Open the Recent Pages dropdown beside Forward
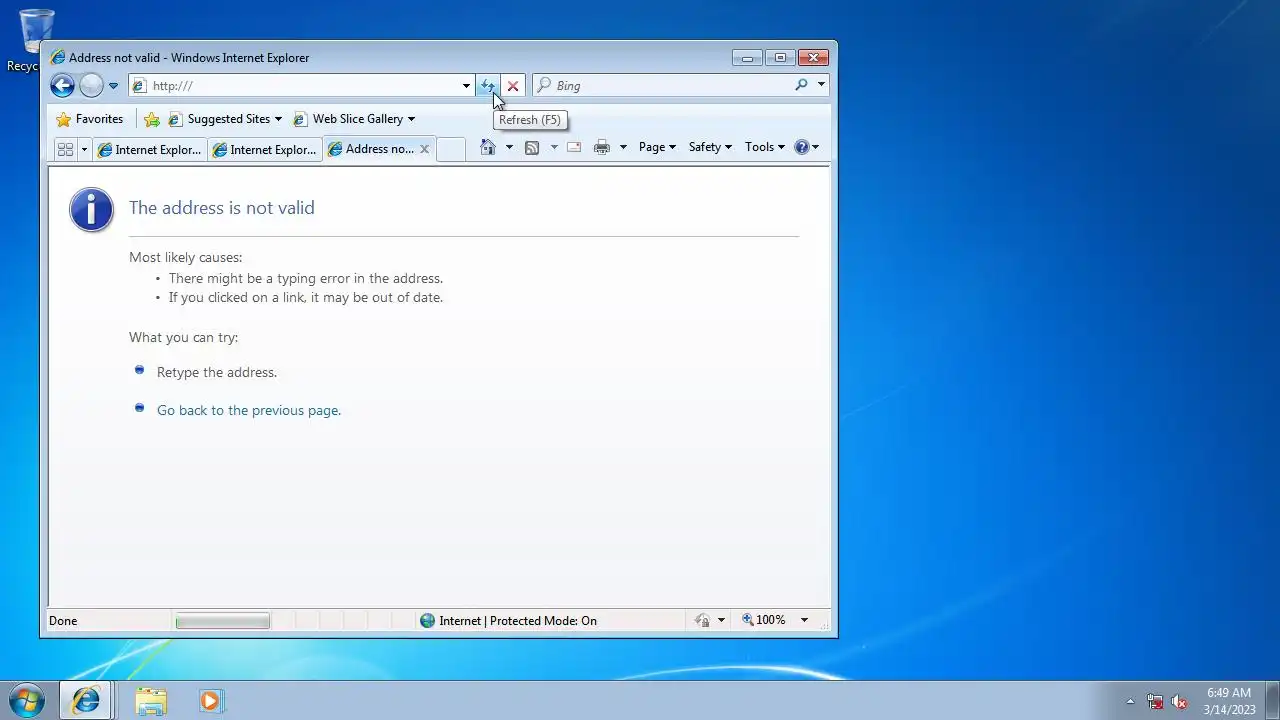This screenshot has width=1280, height=720. click(113, 86)
